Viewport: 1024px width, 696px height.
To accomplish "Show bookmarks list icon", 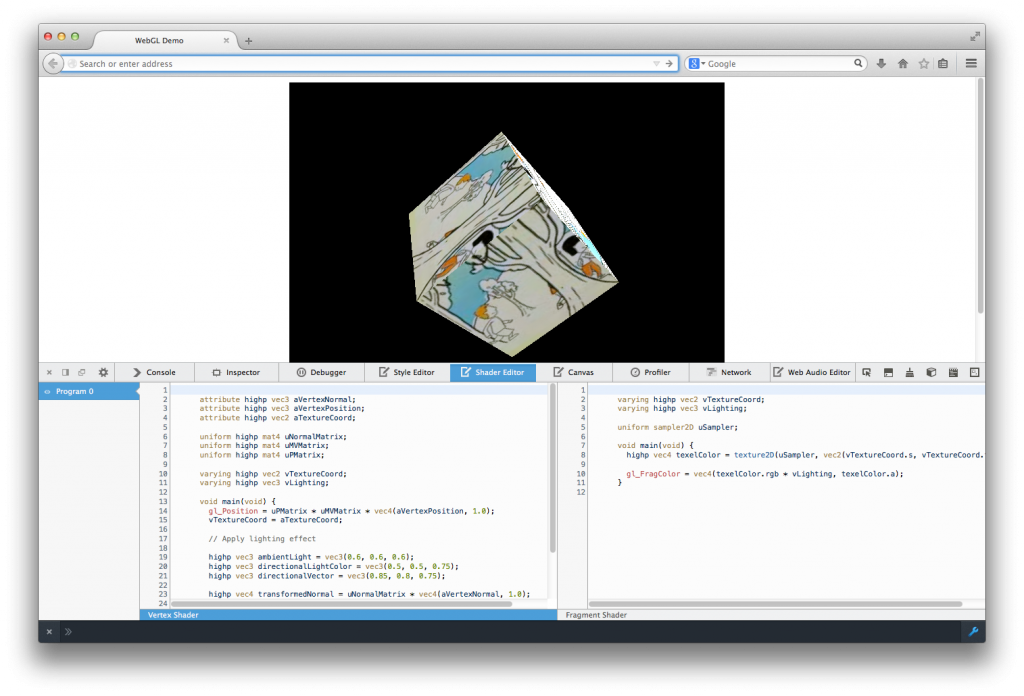I will (x=943, y=63).
